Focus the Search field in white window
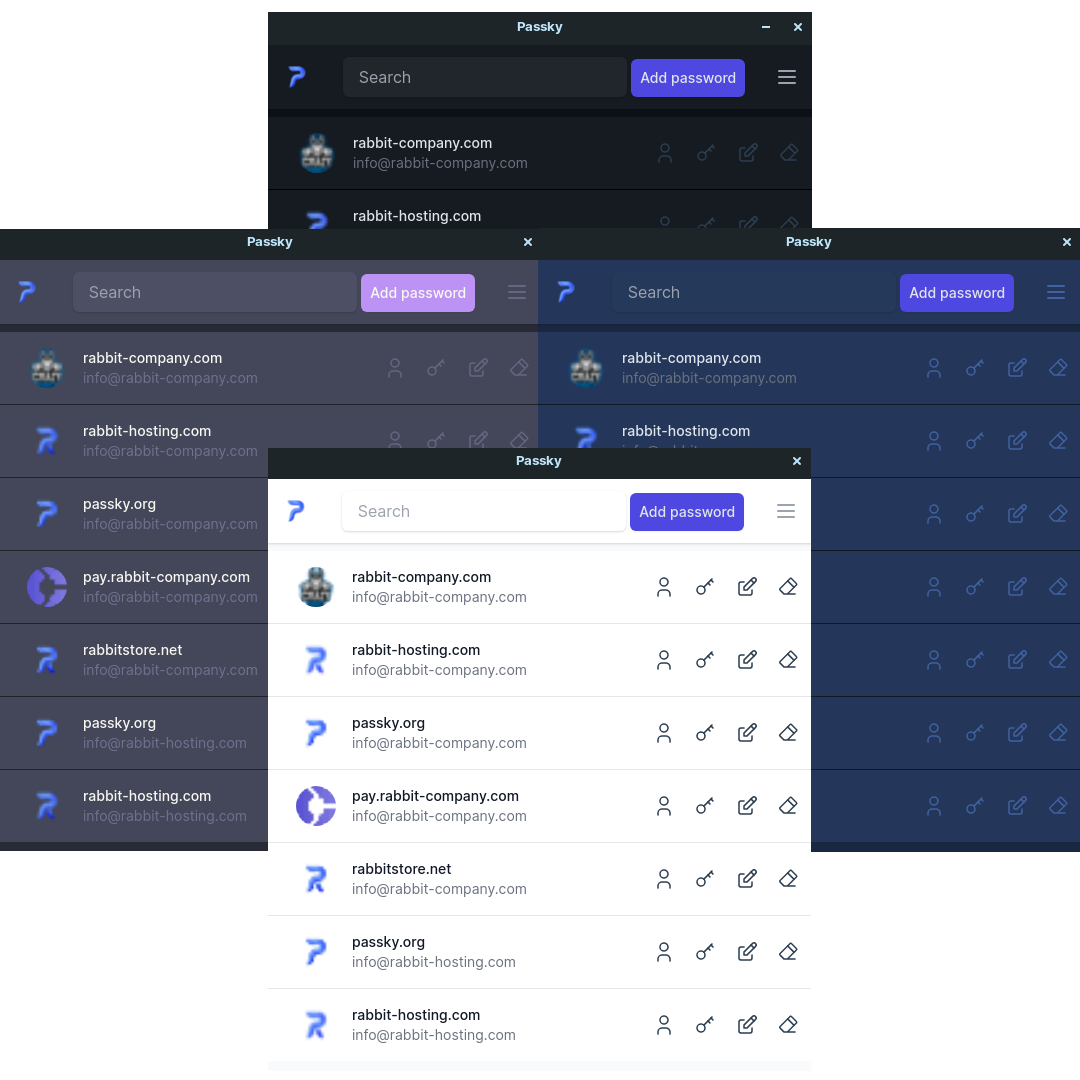Image resolution: width=1080 pixels, height=1080 pixels. point(484,511)
